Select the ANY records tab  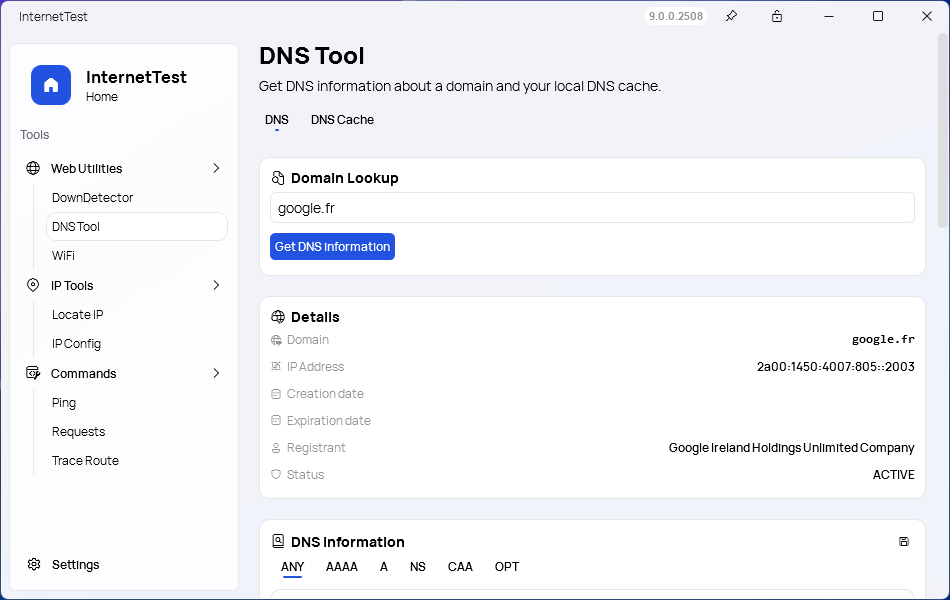pos(293,567)
